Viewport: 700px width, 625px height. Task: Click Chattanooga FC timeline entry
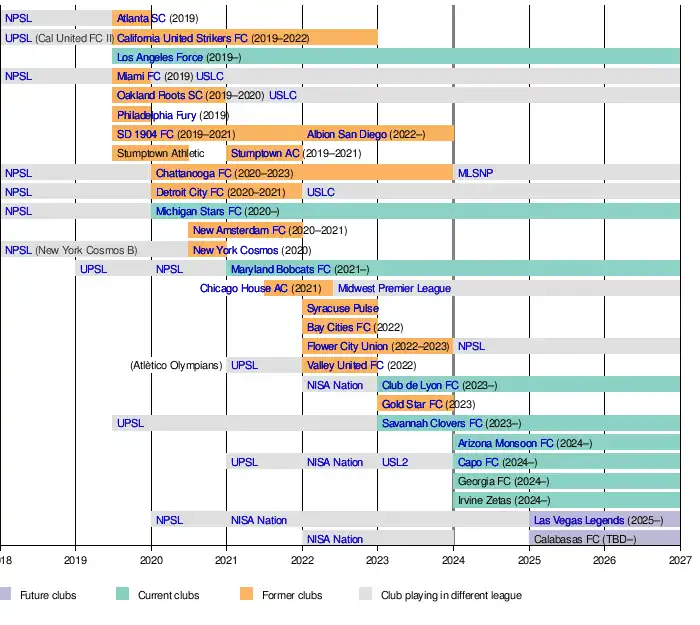[x=193, y=173]
